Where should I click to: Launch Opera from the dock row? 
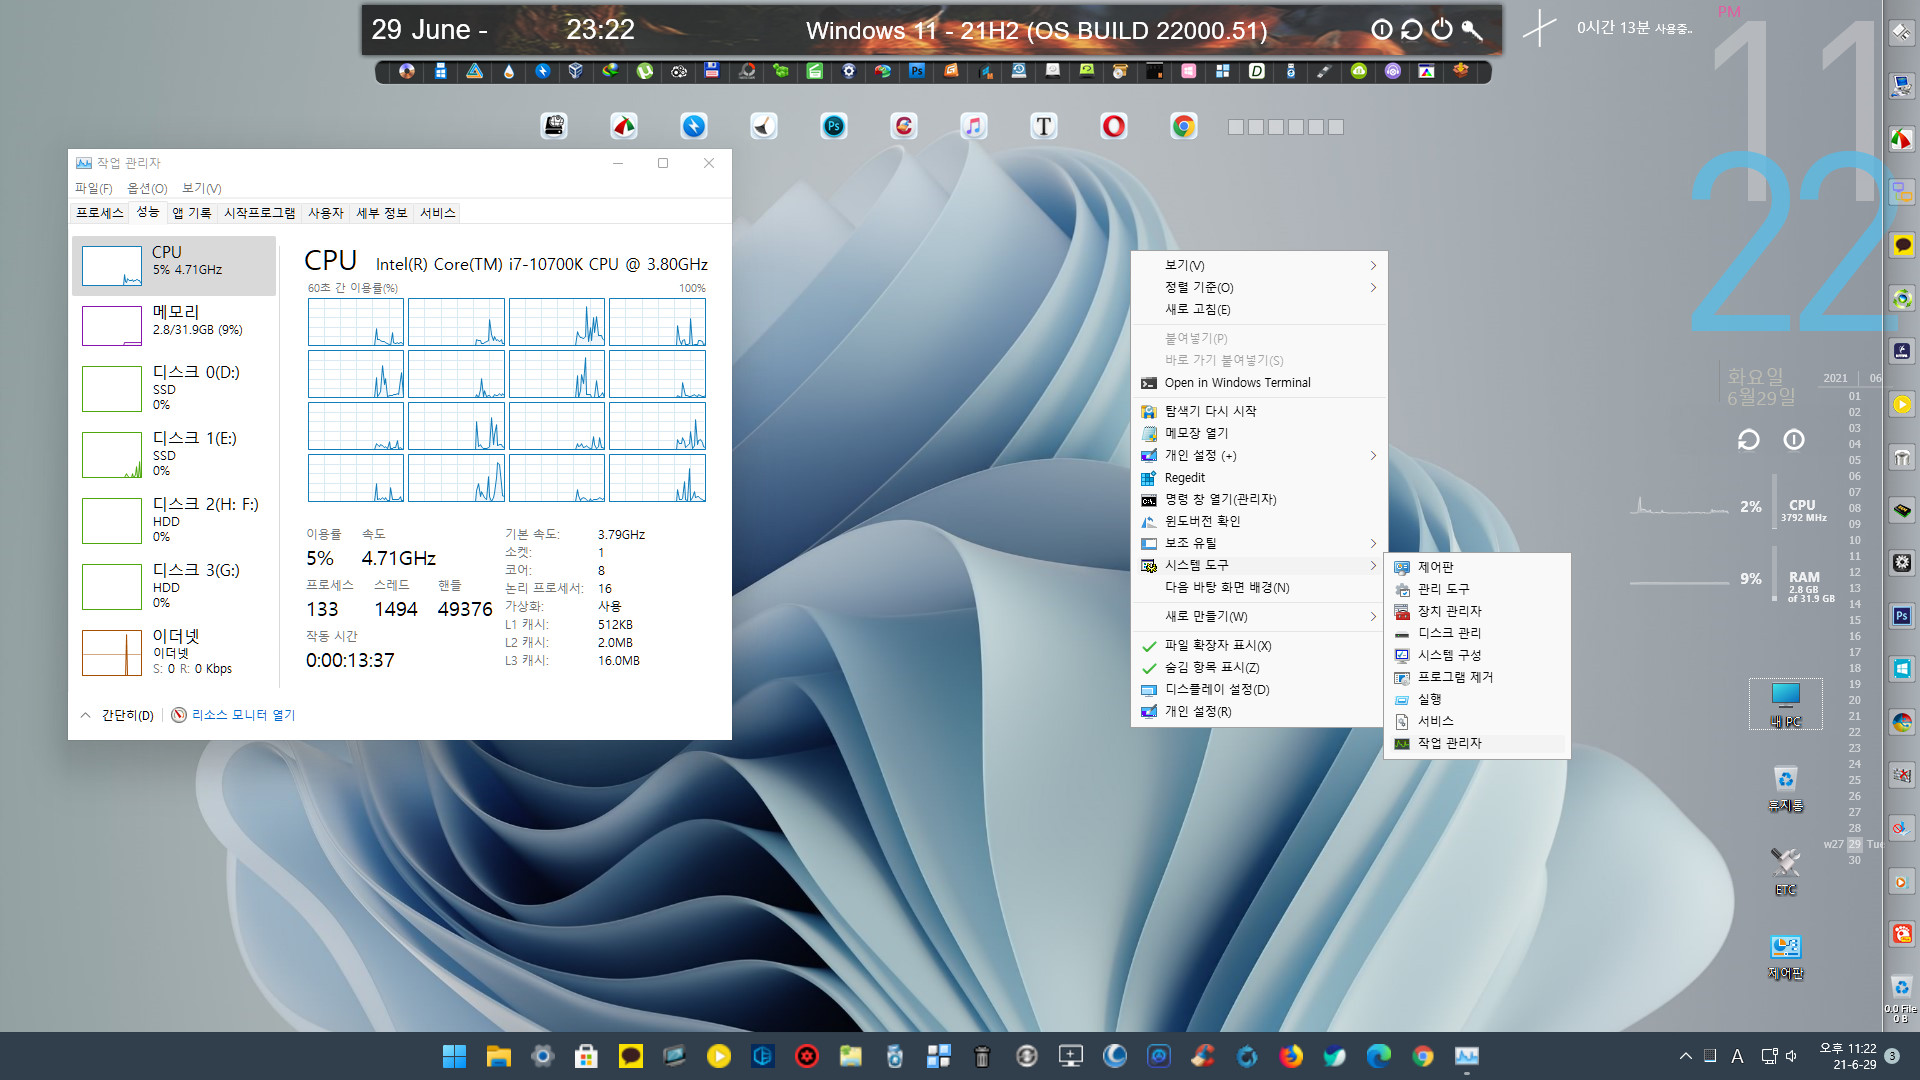coord(1114,126)
